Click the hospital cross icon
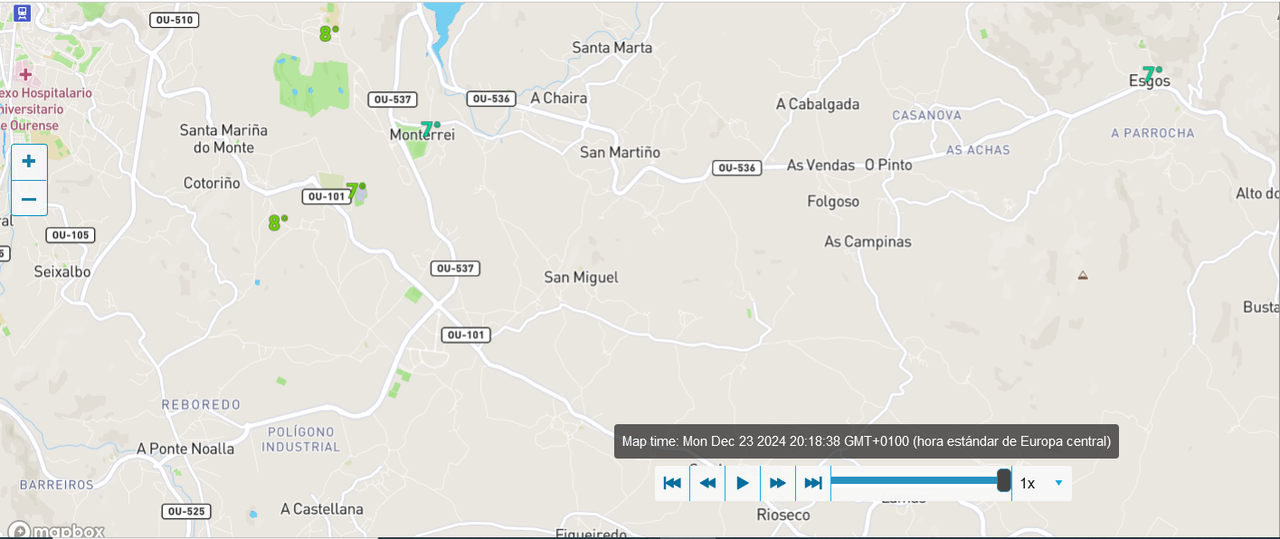 point(25,74)
